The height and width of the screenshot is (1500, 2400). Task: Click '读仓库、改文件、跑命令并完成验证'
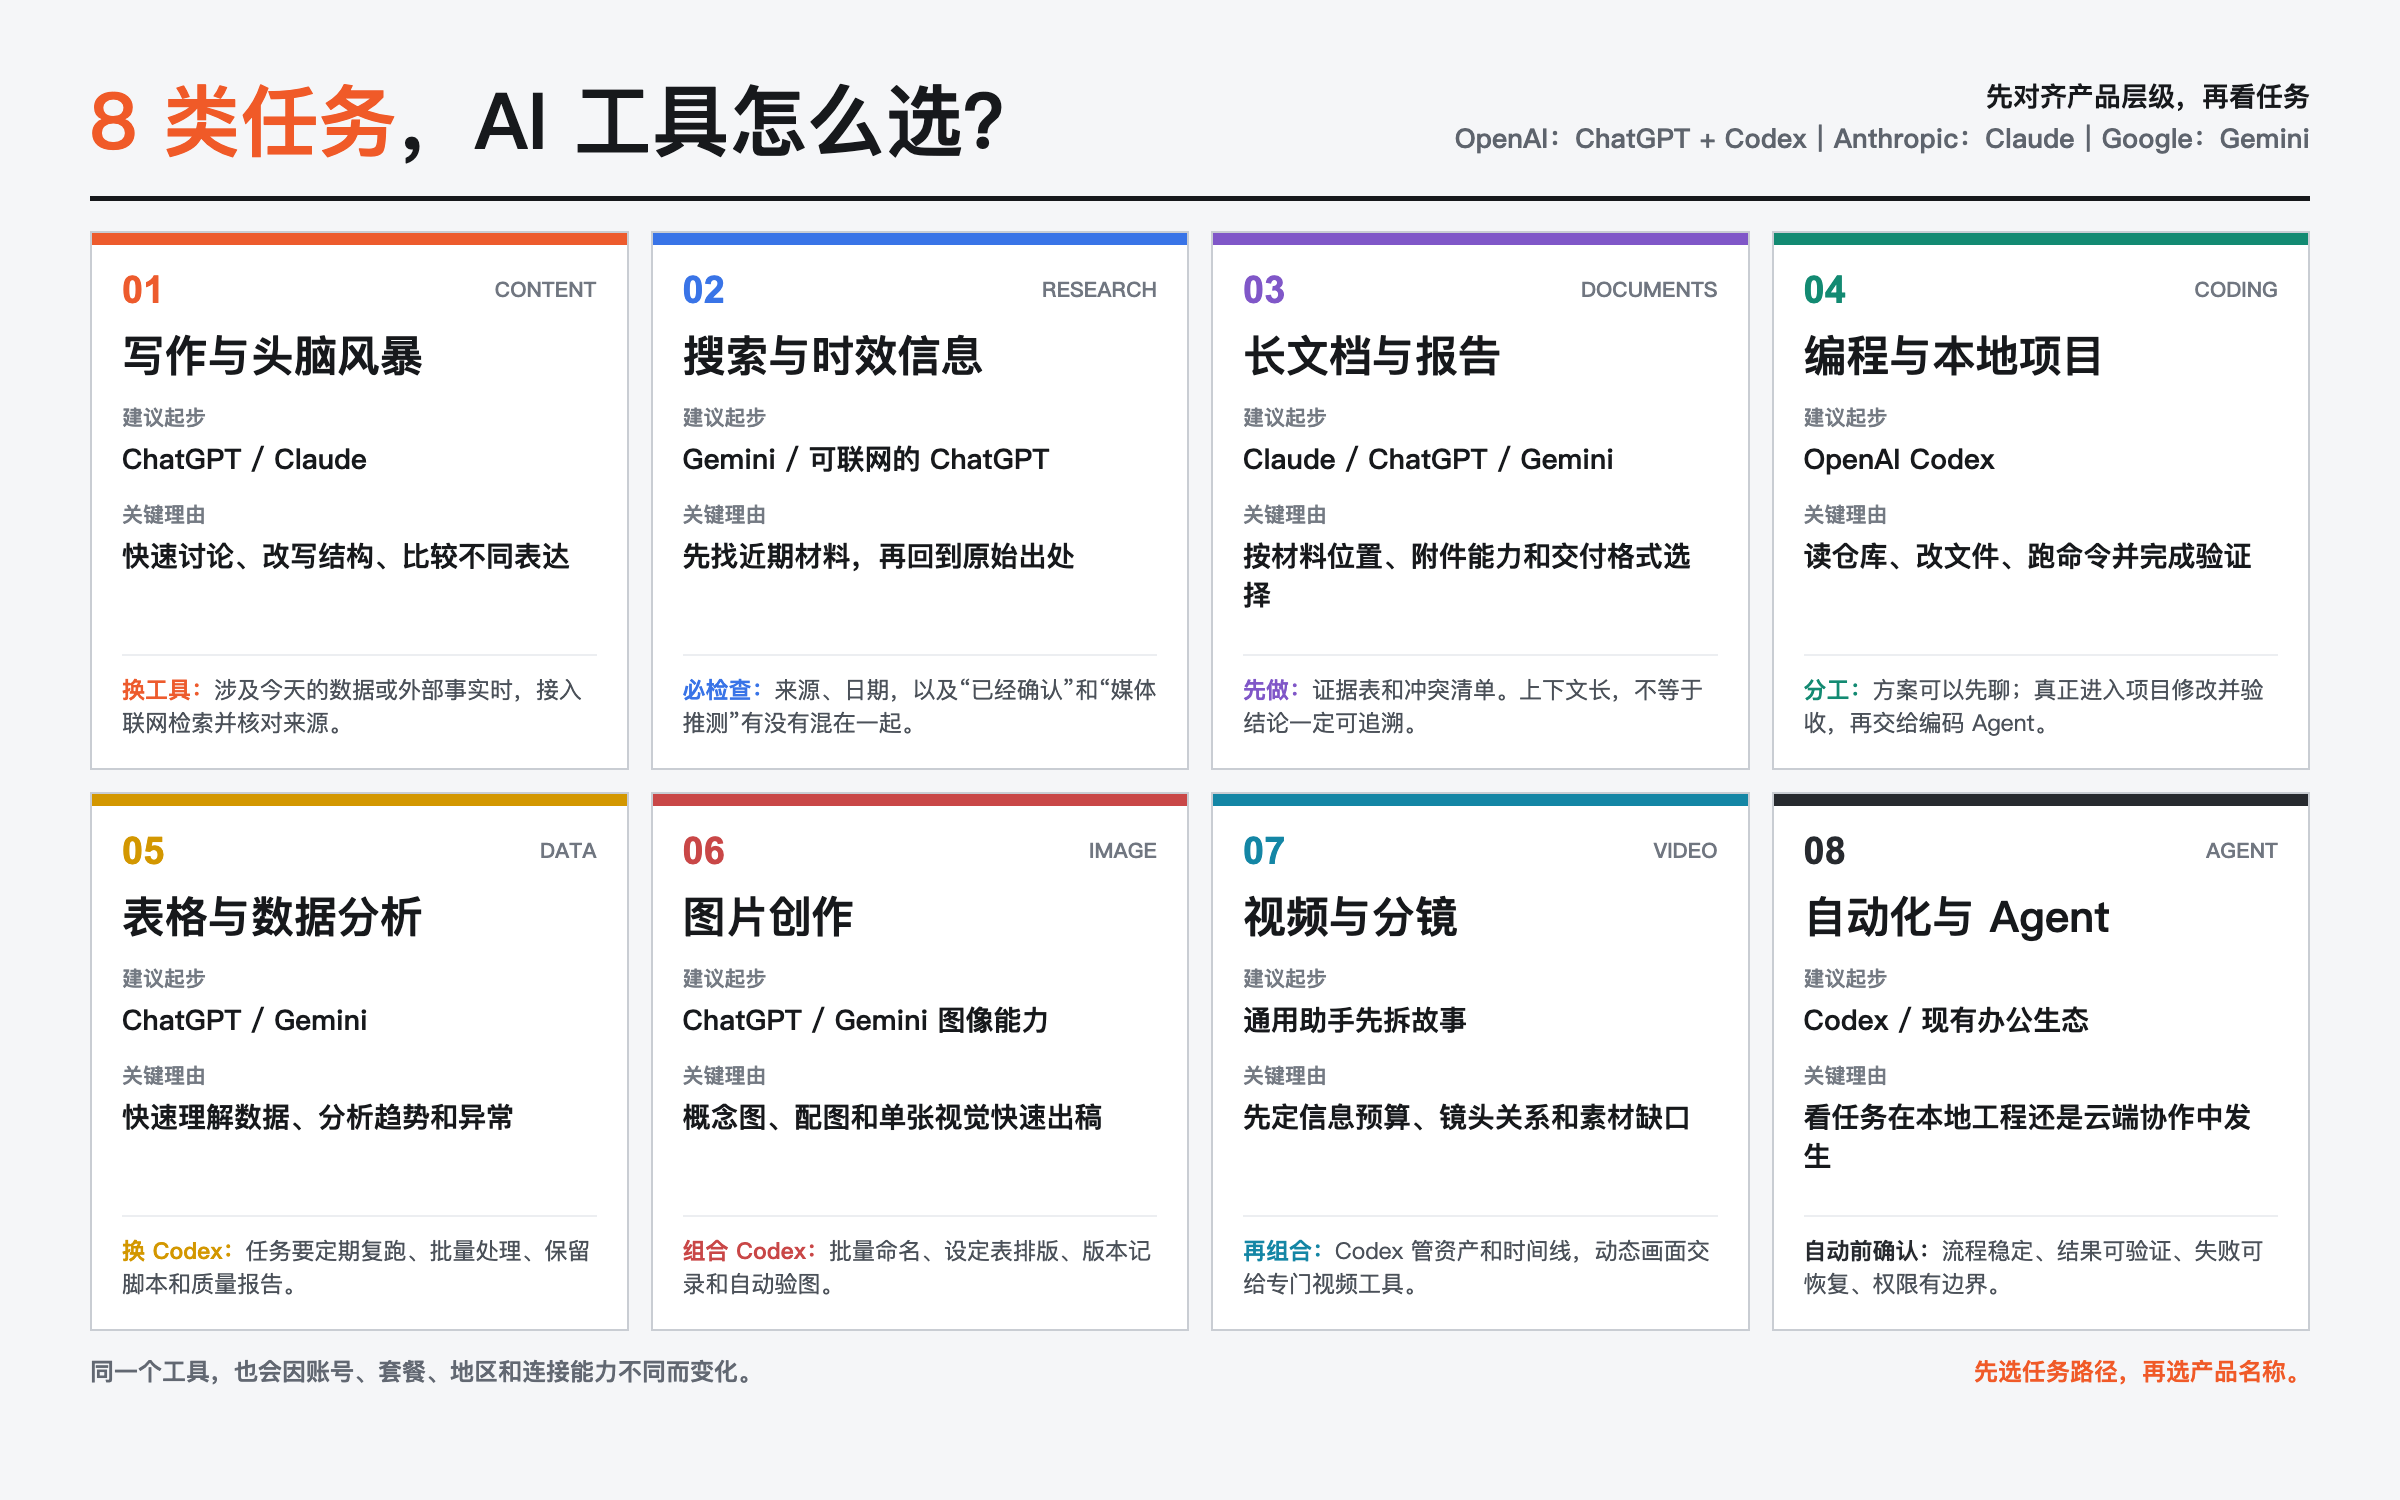(2028, 556)
